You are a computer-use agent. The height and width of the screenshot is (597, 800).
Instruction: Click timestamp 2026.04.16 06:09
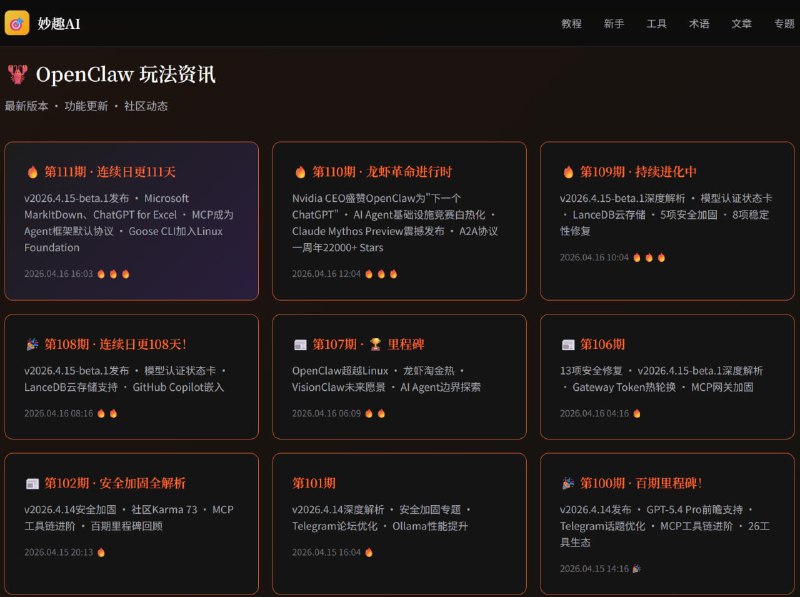(327, 414)
